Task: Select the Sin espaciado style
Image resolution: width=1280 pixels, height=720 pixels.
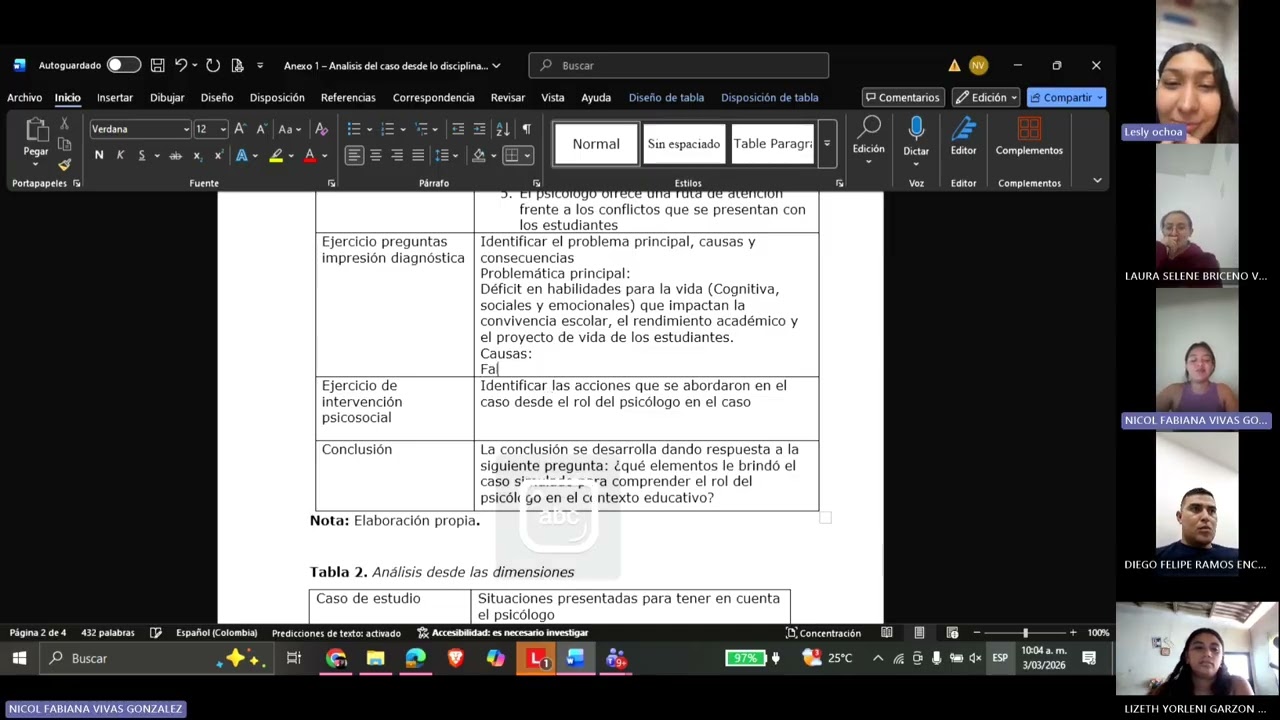Action: point(684,144)
